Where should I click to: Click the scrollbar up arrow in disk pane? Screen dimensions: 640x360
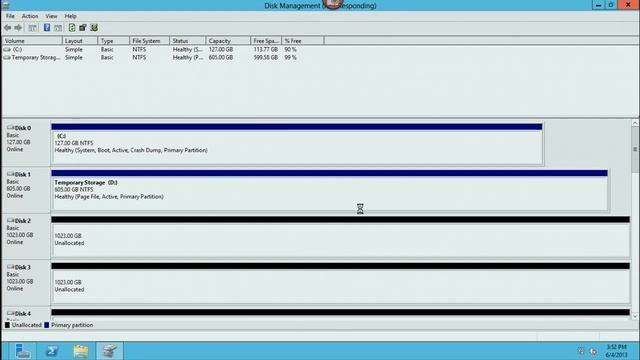click(635, 123)
